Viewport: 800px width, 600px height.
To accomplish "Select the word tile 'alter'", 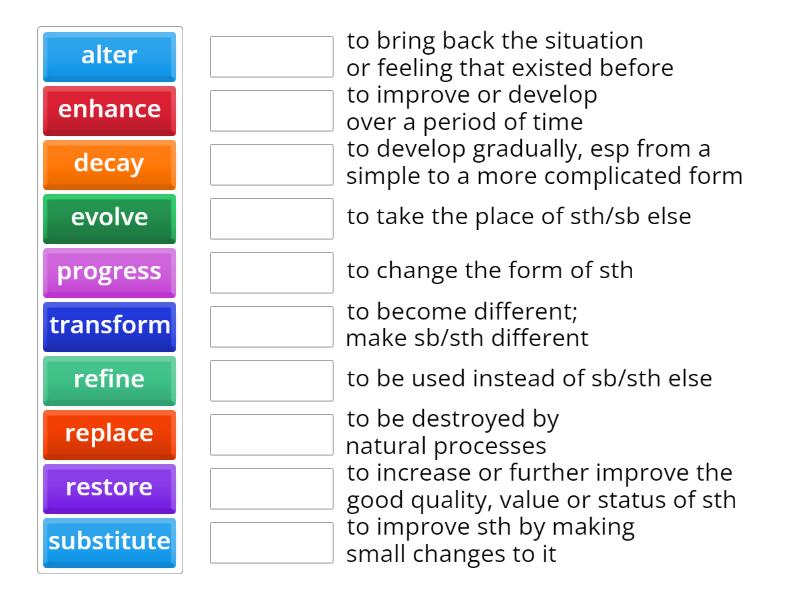I will coord(110,56).
